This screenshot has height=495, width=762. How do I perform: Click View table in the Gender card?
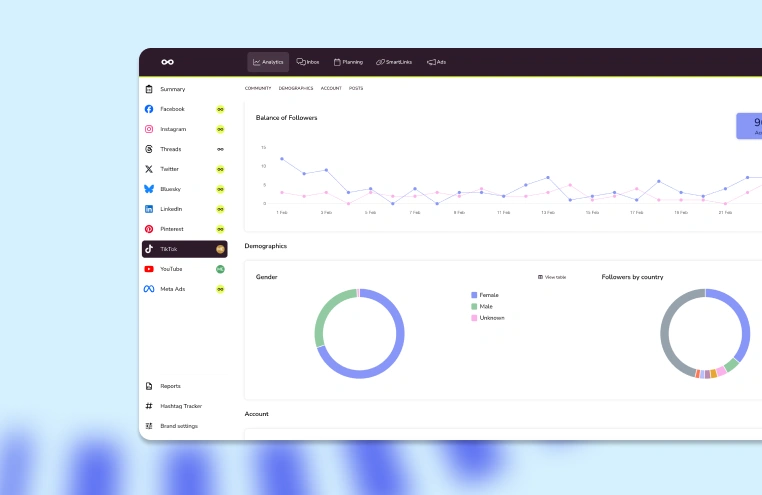coord(552,277)
